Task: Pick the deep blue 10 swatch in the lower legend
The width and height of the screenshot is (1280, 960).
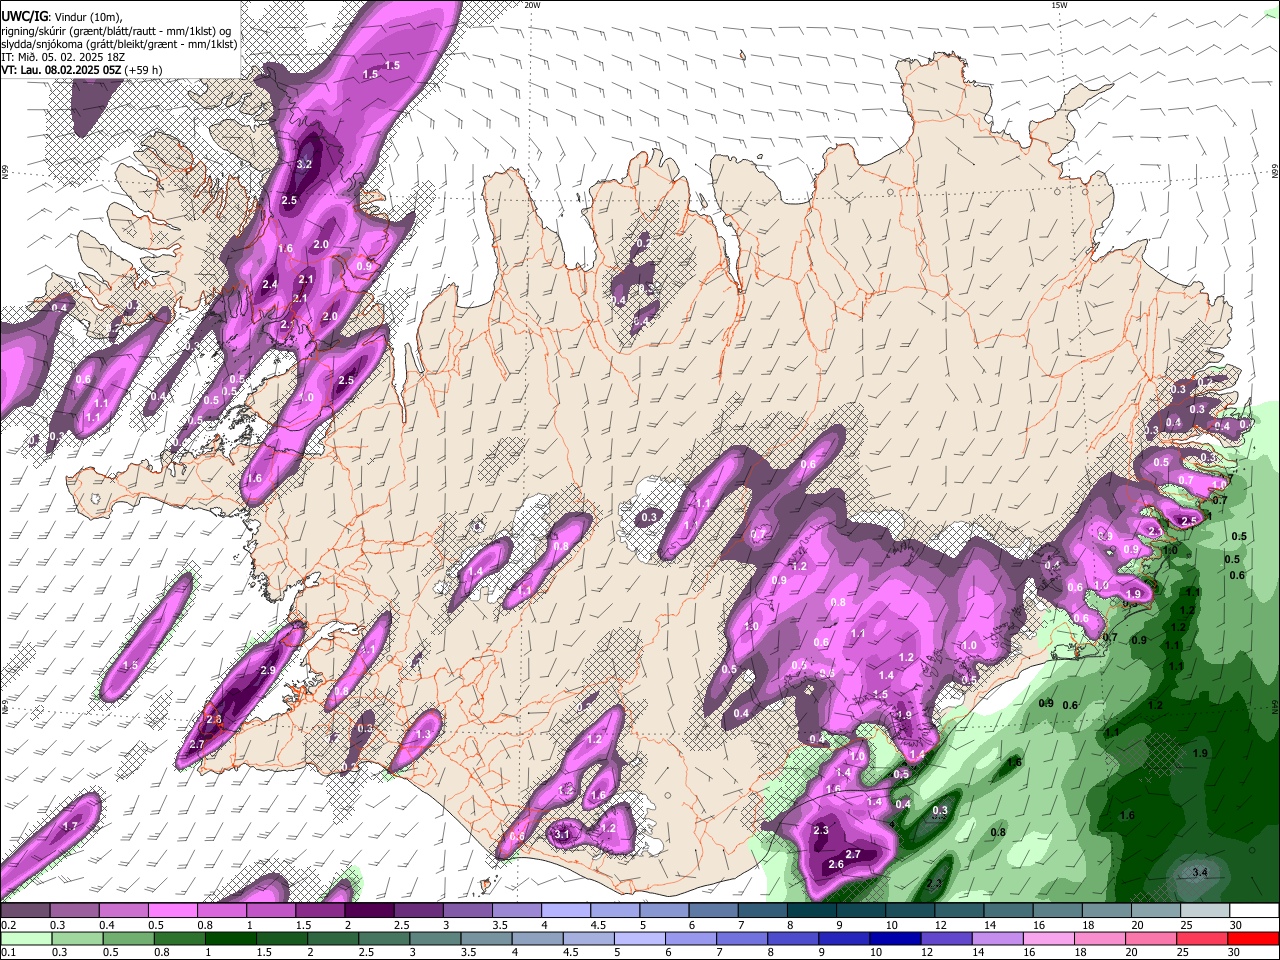Action: pyautogui.click(x=894, y=939)
